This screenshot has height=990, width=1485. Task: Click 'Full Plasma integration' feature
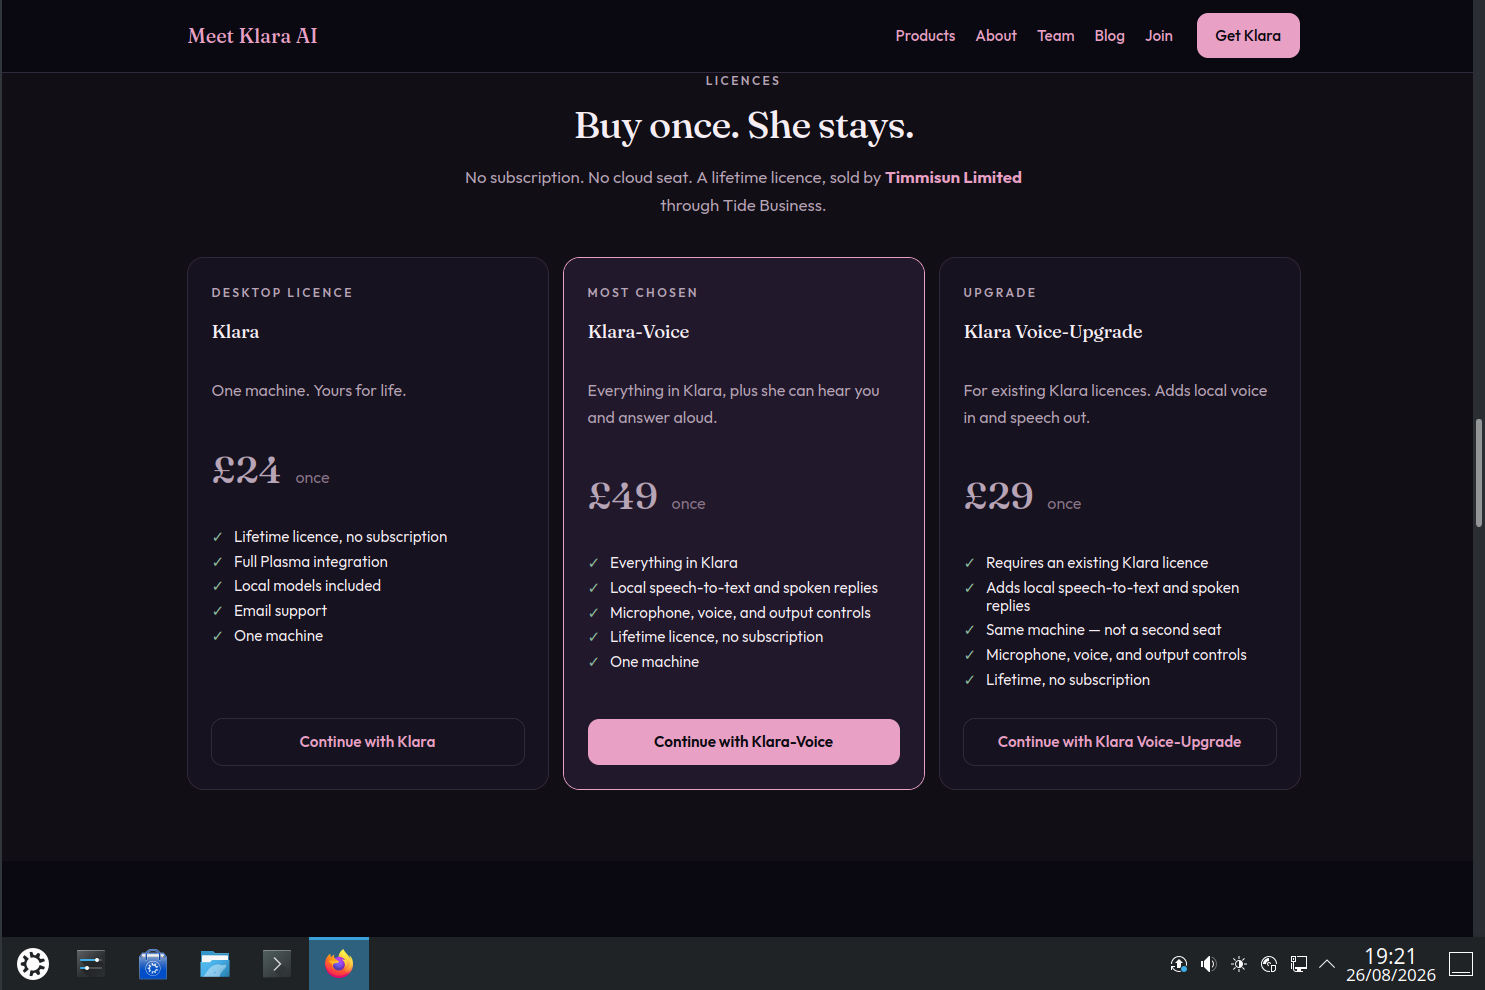click(x=311, y=562)
